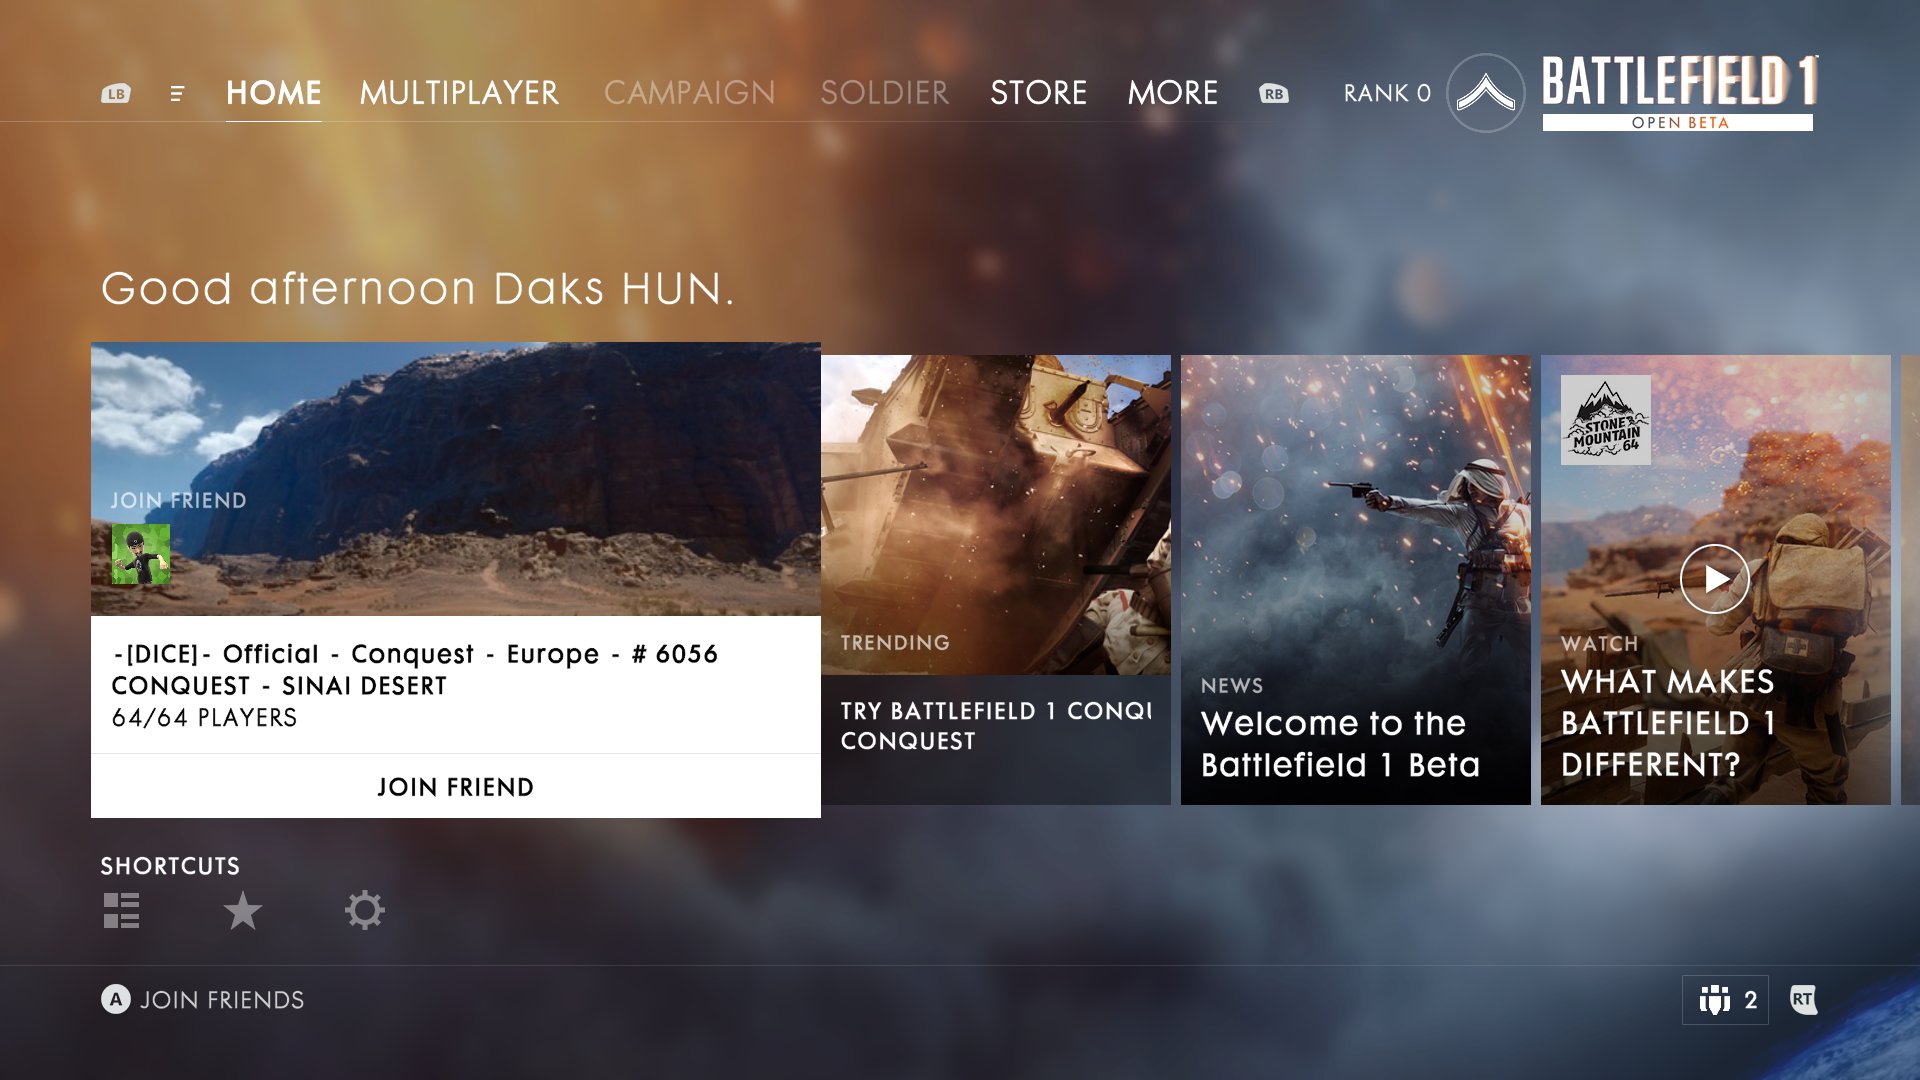Click the A button Join Friends prompt
Image resolution: width=1920 pixels, height=1080 pixels.
coord(203,1000)
